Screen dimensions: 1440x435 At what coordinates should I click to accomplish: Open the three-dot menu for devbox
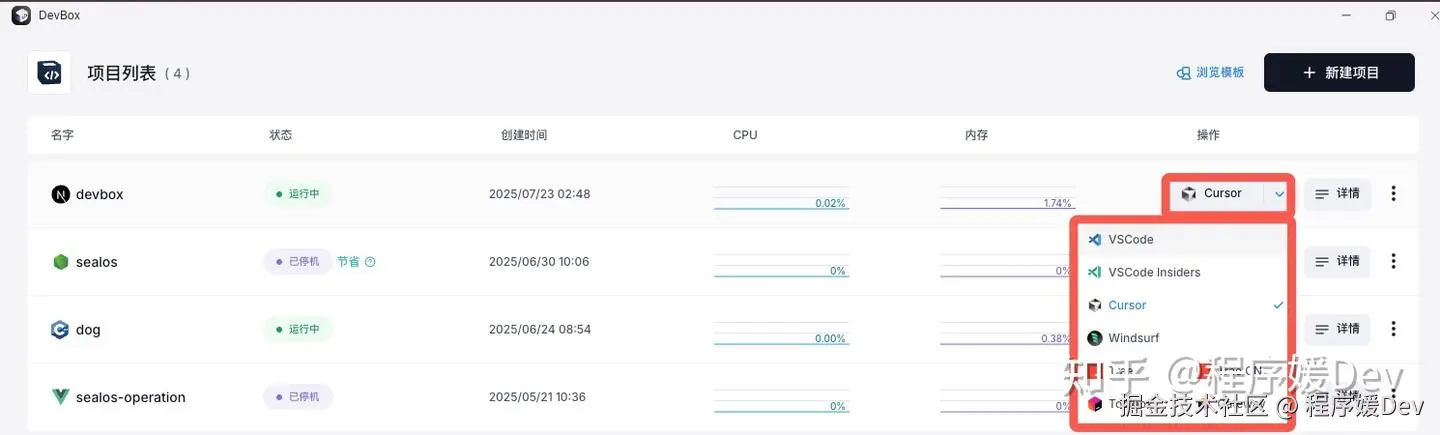[x=1393, y=194]
